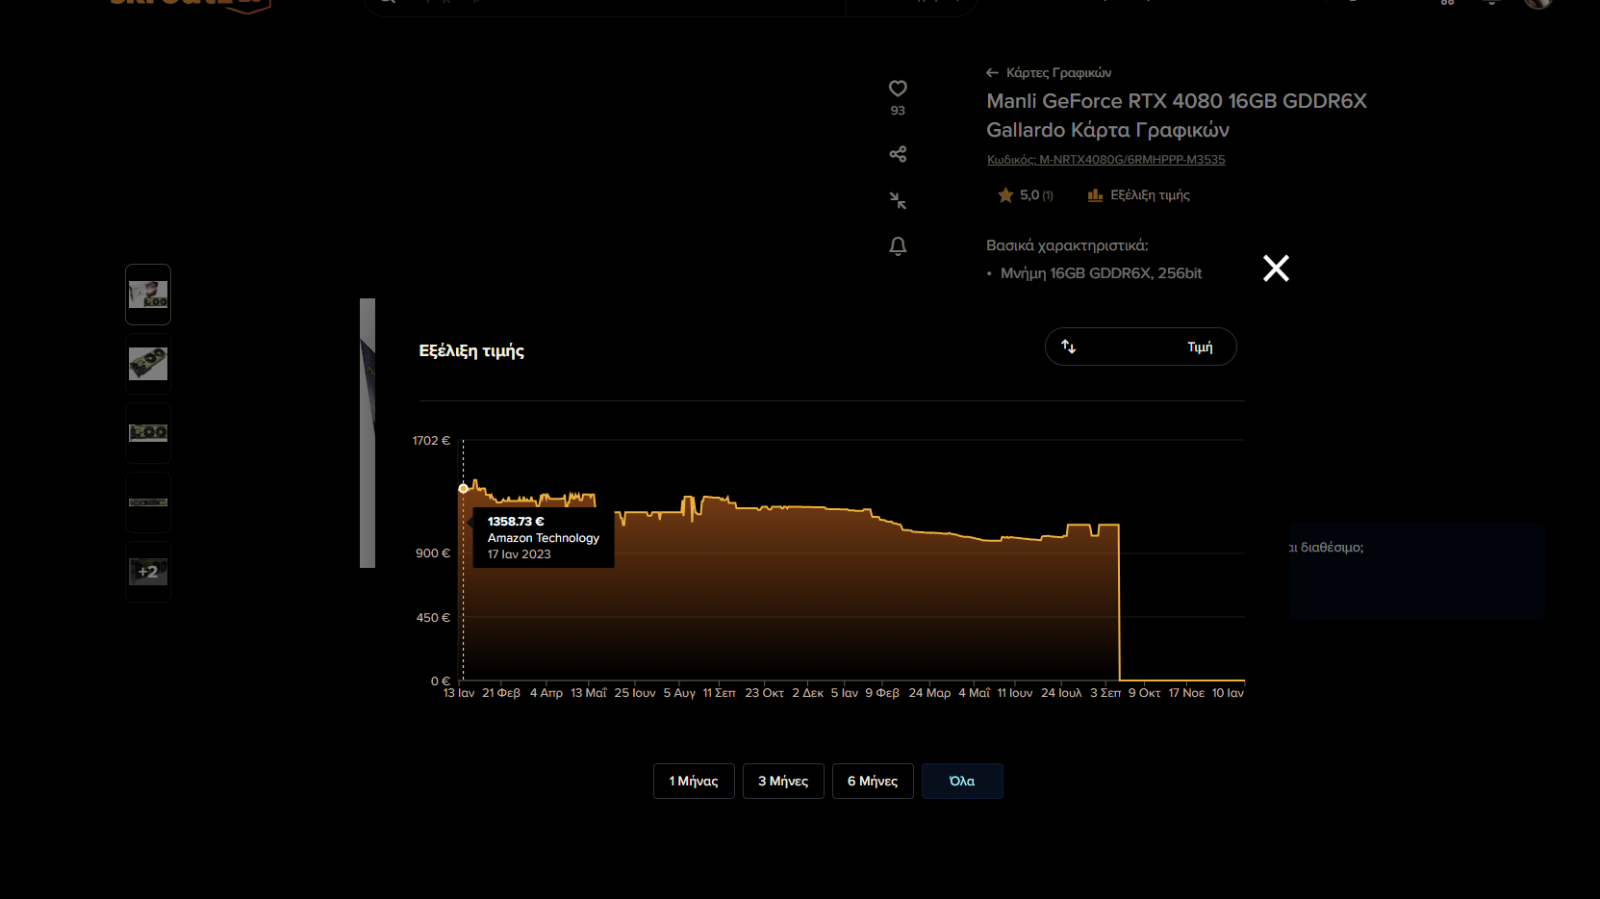1600x899 pixels.
Task: Open the Τιμή sort dropdown
Action: tap(1141, 347)
